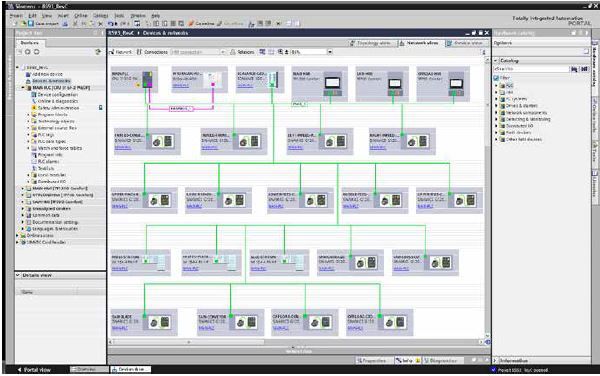Toggle the Filter checkbox in hardware catalog
600x376 pixels.
(x=496, y=78)
